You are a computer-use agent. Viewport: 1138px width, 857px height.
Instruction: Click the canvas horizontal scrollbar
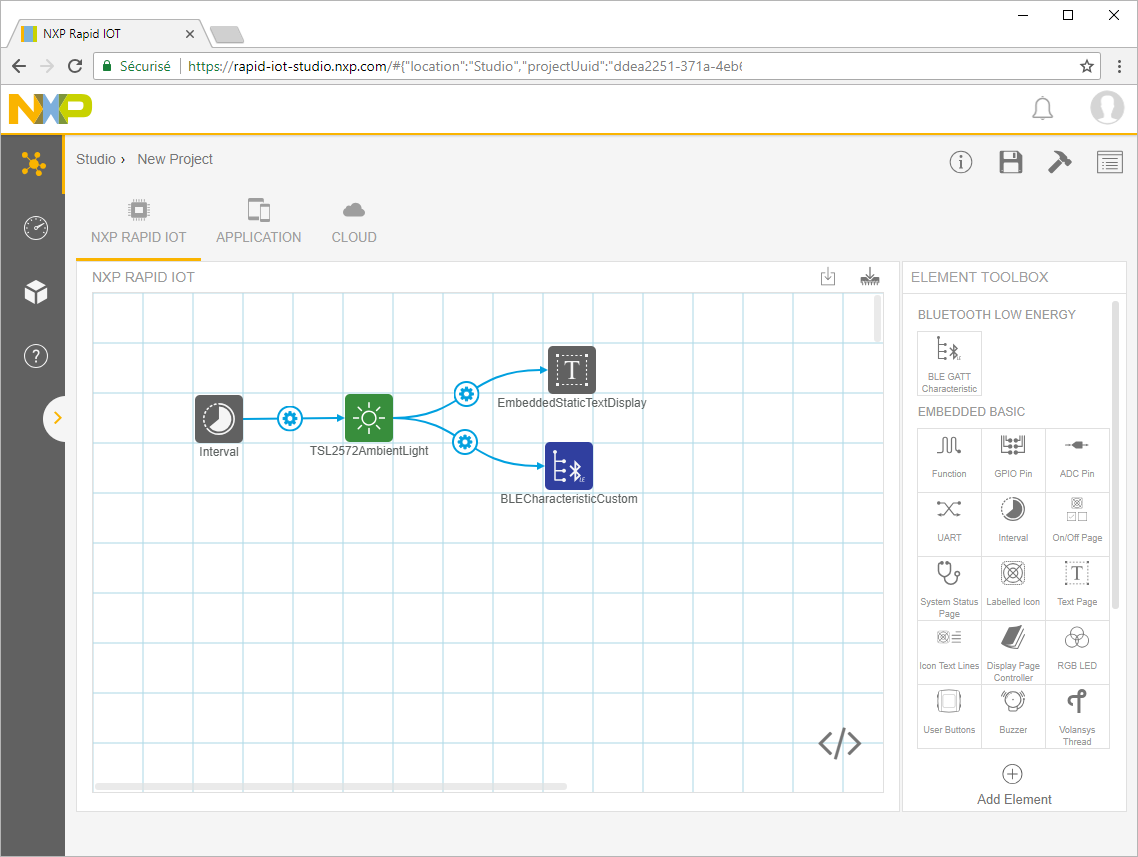click(330, 786)
